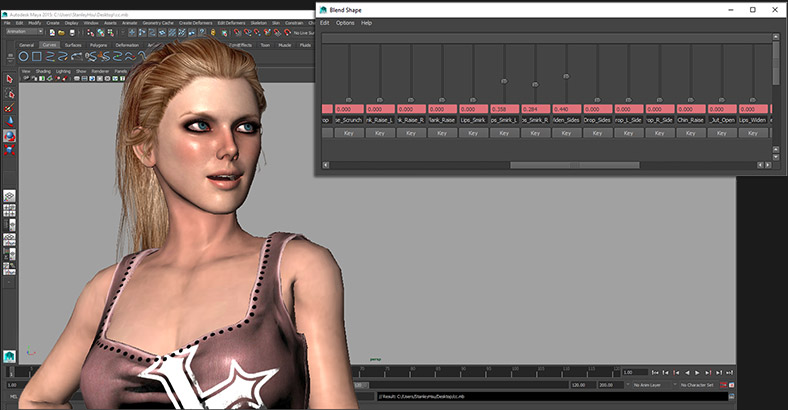Image resolution: width=788 pixels, height=410 pixels.
Task: Open Options menu in Blend Shape window
Action: pos(345,23)
